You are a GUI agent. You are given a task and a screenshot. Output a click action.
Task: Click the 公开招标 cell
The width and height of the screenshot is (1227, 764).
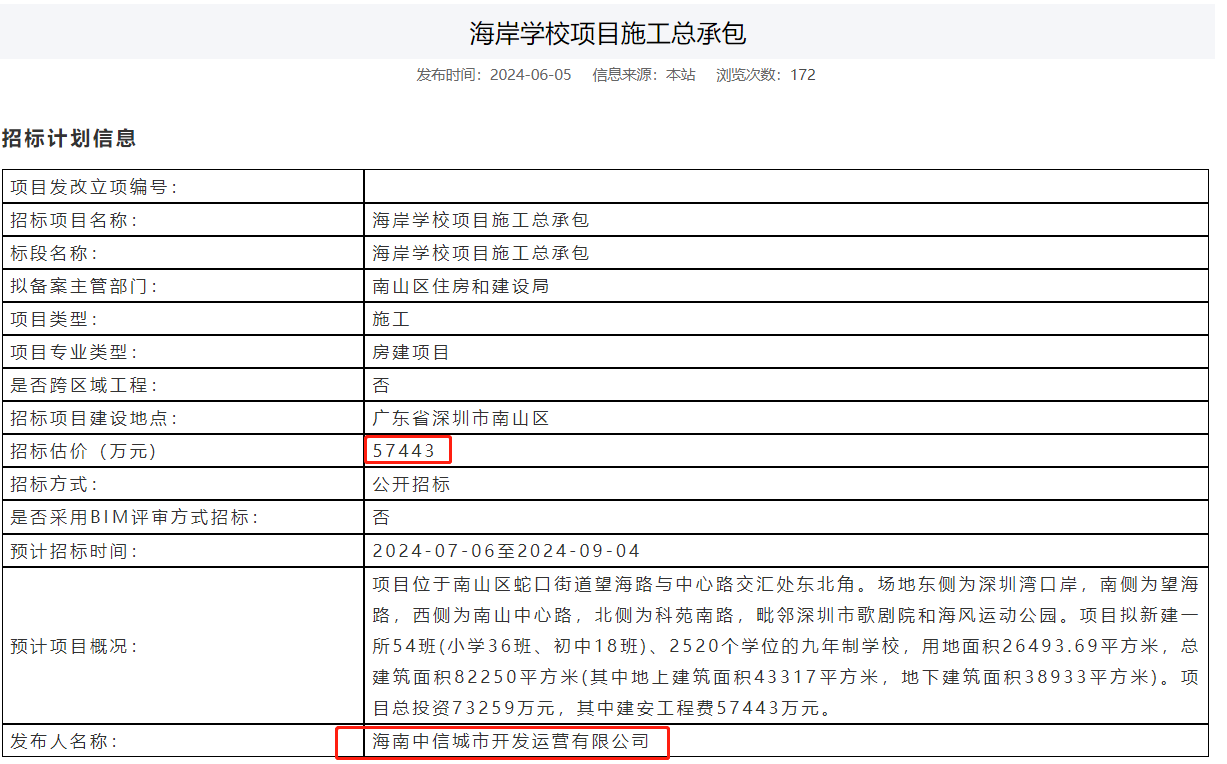(411, 484)
